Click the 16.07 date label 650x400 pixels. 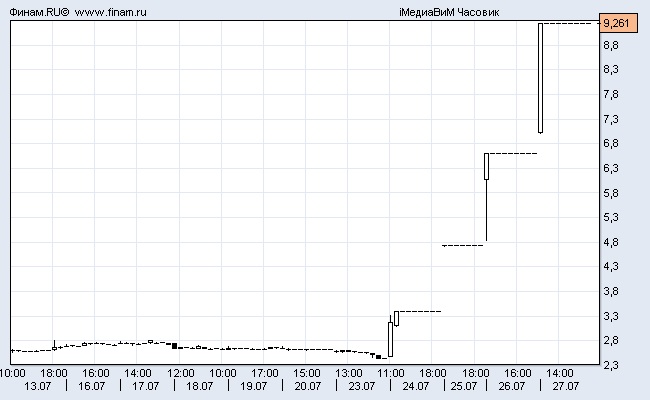[x=92, y=386]
